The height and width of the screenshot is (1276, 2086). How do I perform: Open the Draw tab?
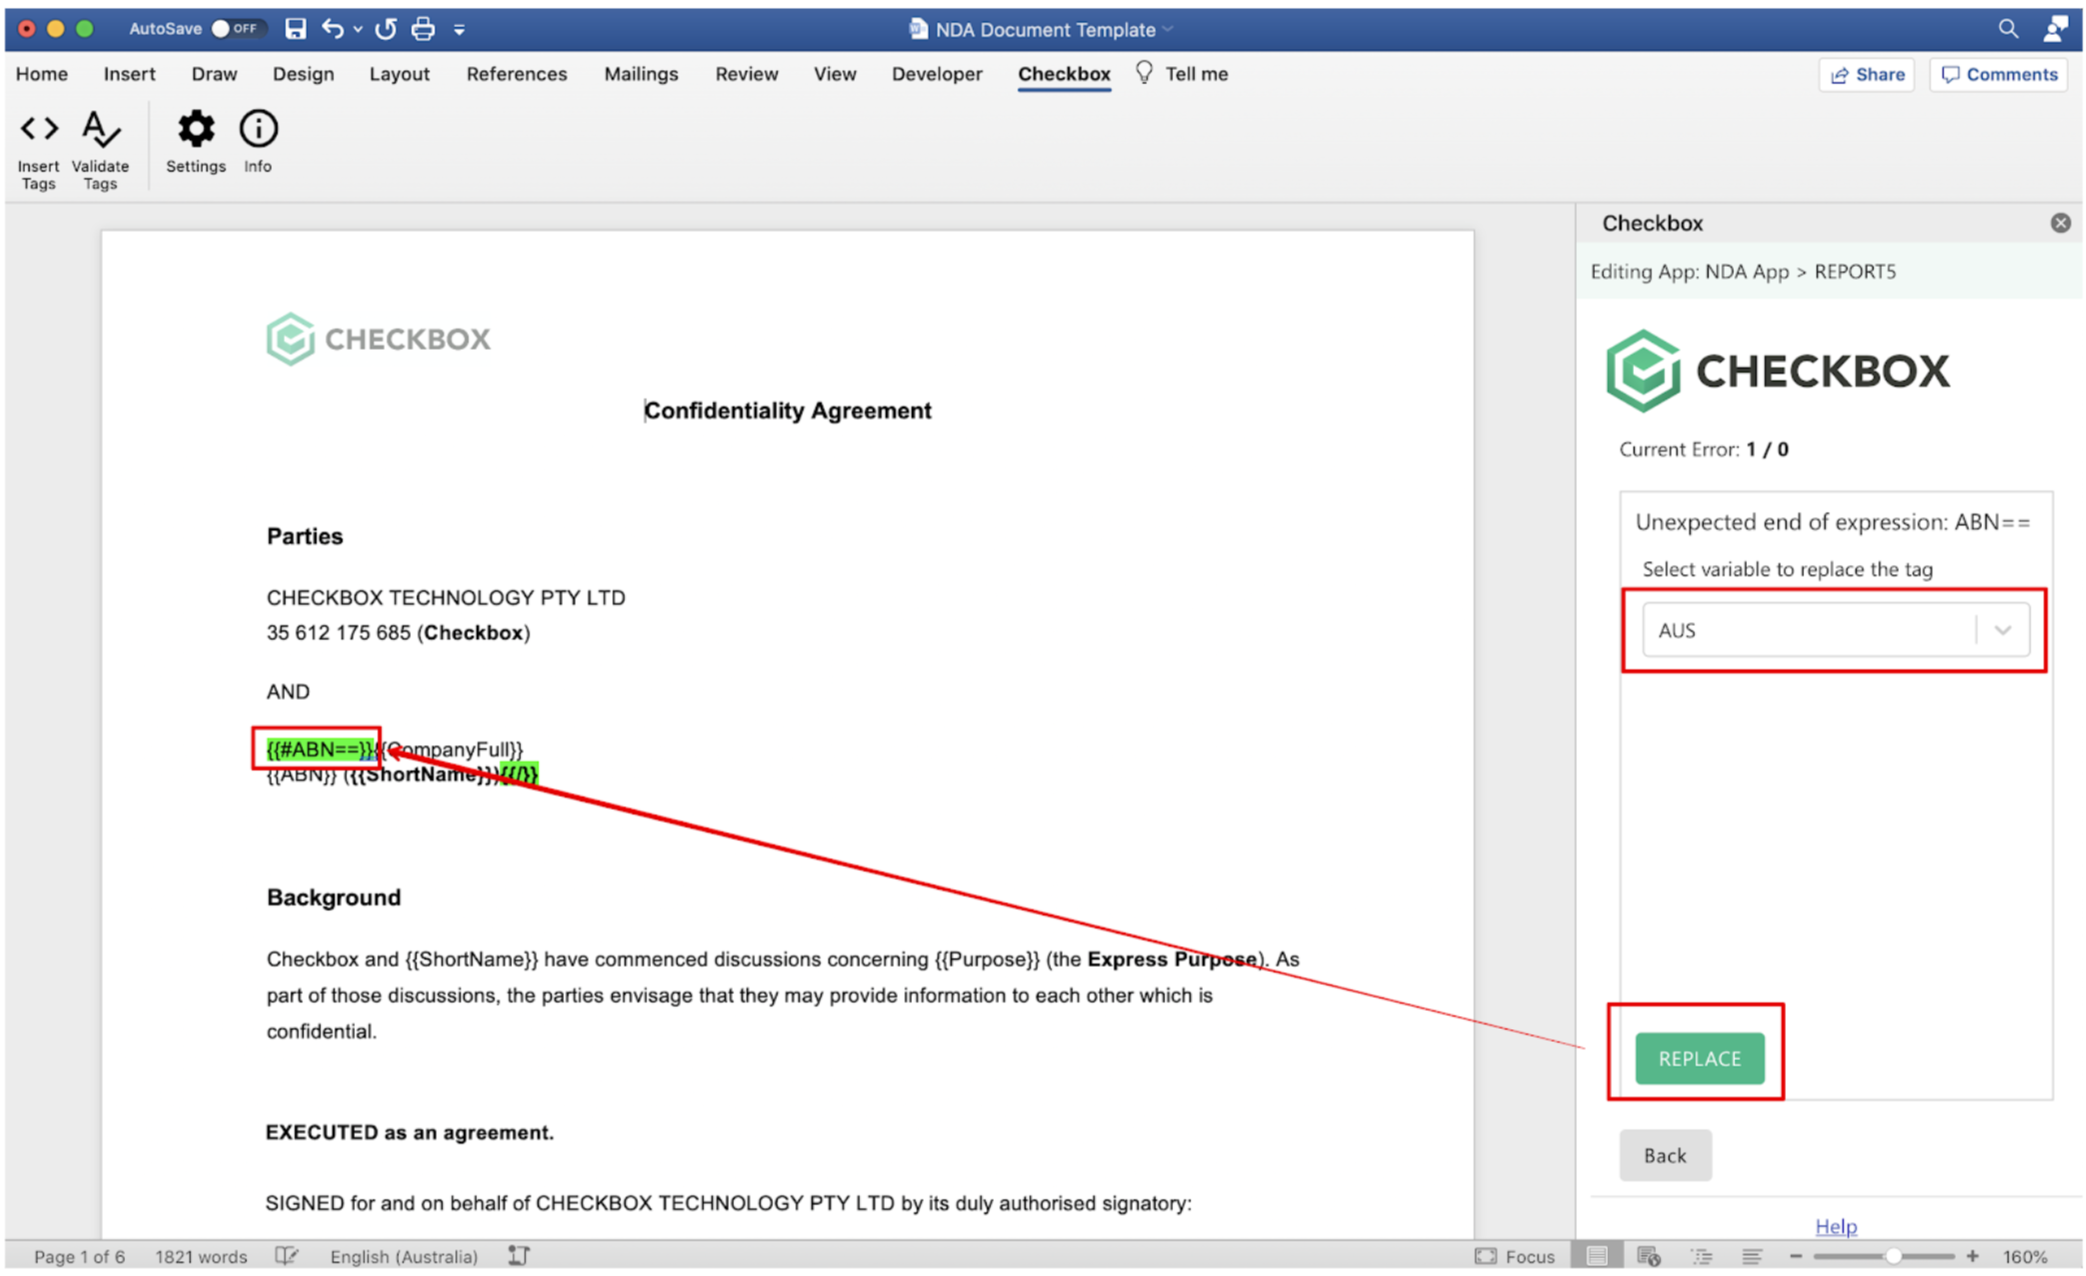click(214, 74)
